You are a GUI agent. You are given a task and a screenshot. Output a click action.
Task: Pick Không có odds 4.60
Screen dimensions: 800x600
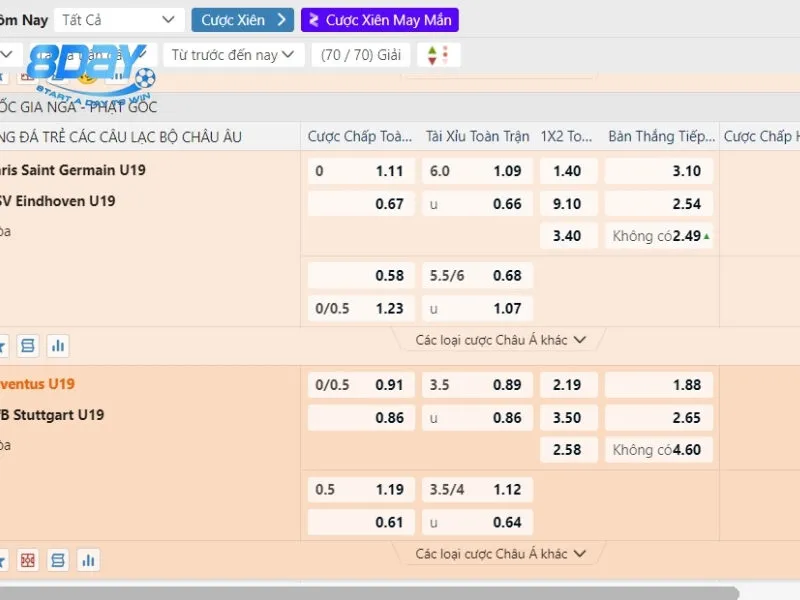click(x=659, y=449)
